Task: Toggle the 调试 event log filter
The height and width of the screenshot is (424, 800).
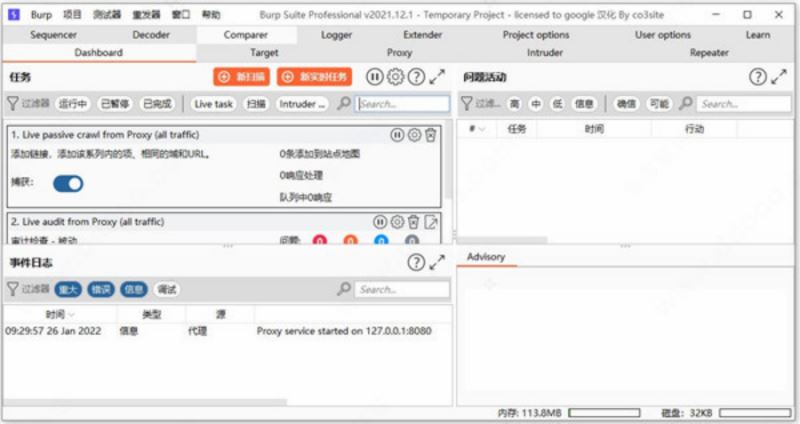Action: coord(167,289)
